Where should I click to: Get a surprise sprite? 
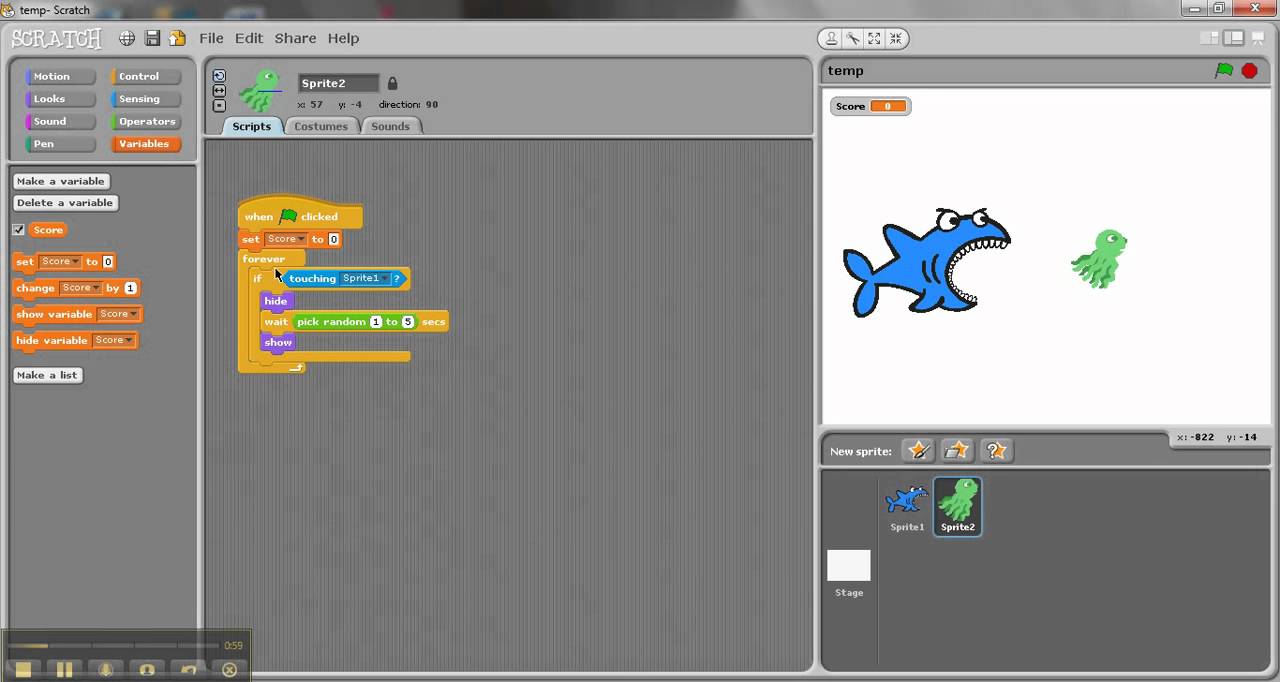pos(996,451)
